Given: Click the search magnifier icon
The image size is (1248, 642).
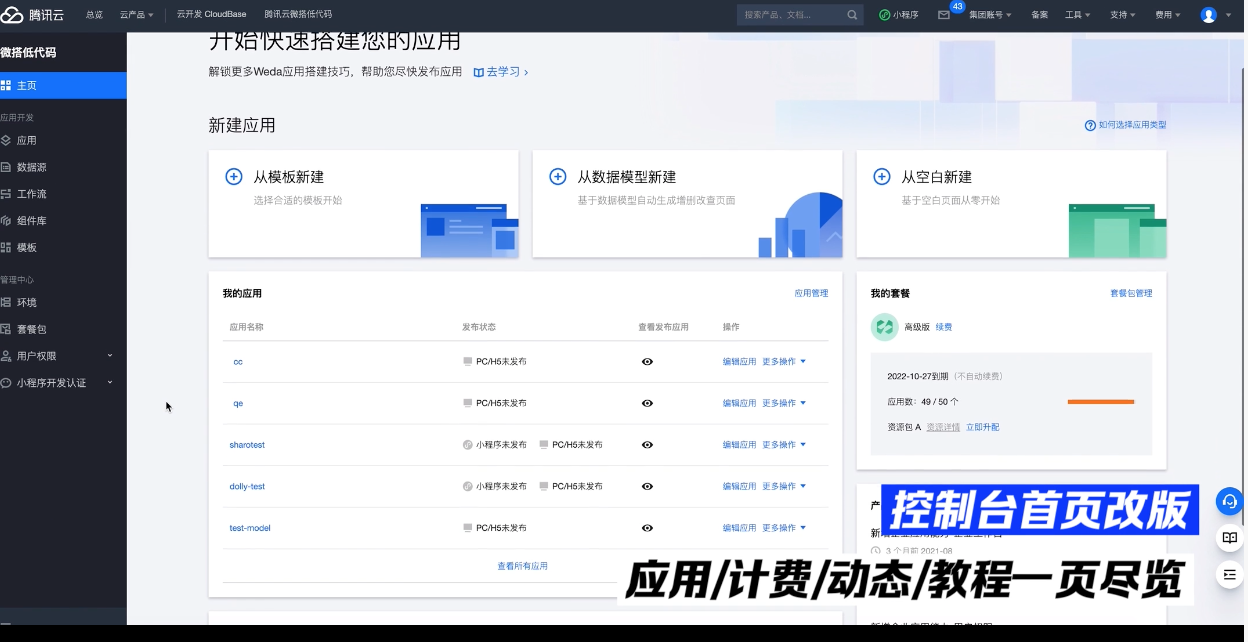Looking at the screenshot, I should click(x=852, y=15).
